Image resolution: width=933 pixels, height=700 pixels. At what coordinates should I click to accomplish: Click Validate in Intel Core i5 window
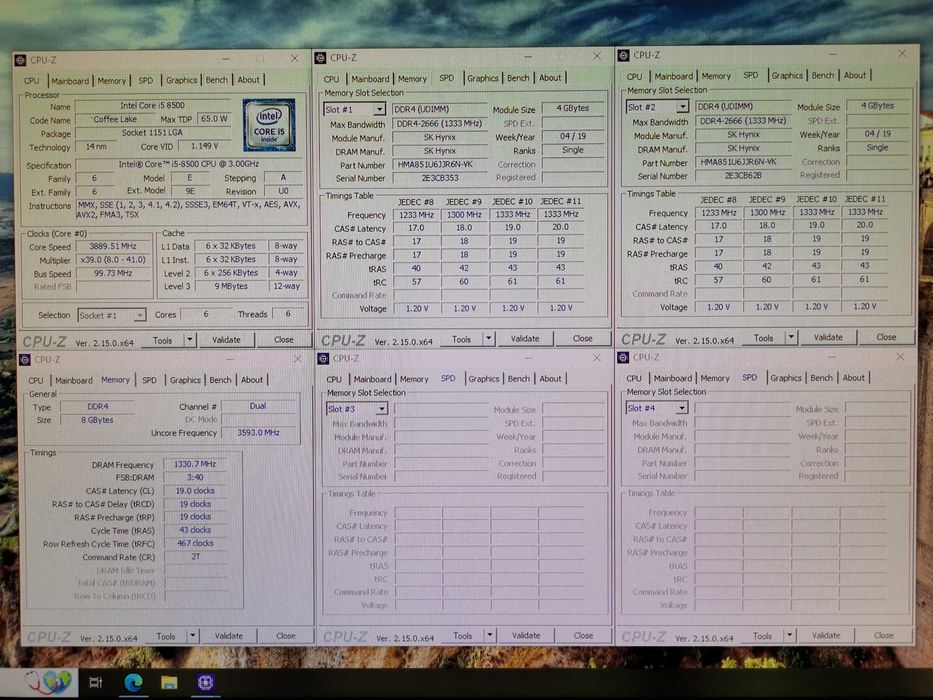tap(227, 340)
